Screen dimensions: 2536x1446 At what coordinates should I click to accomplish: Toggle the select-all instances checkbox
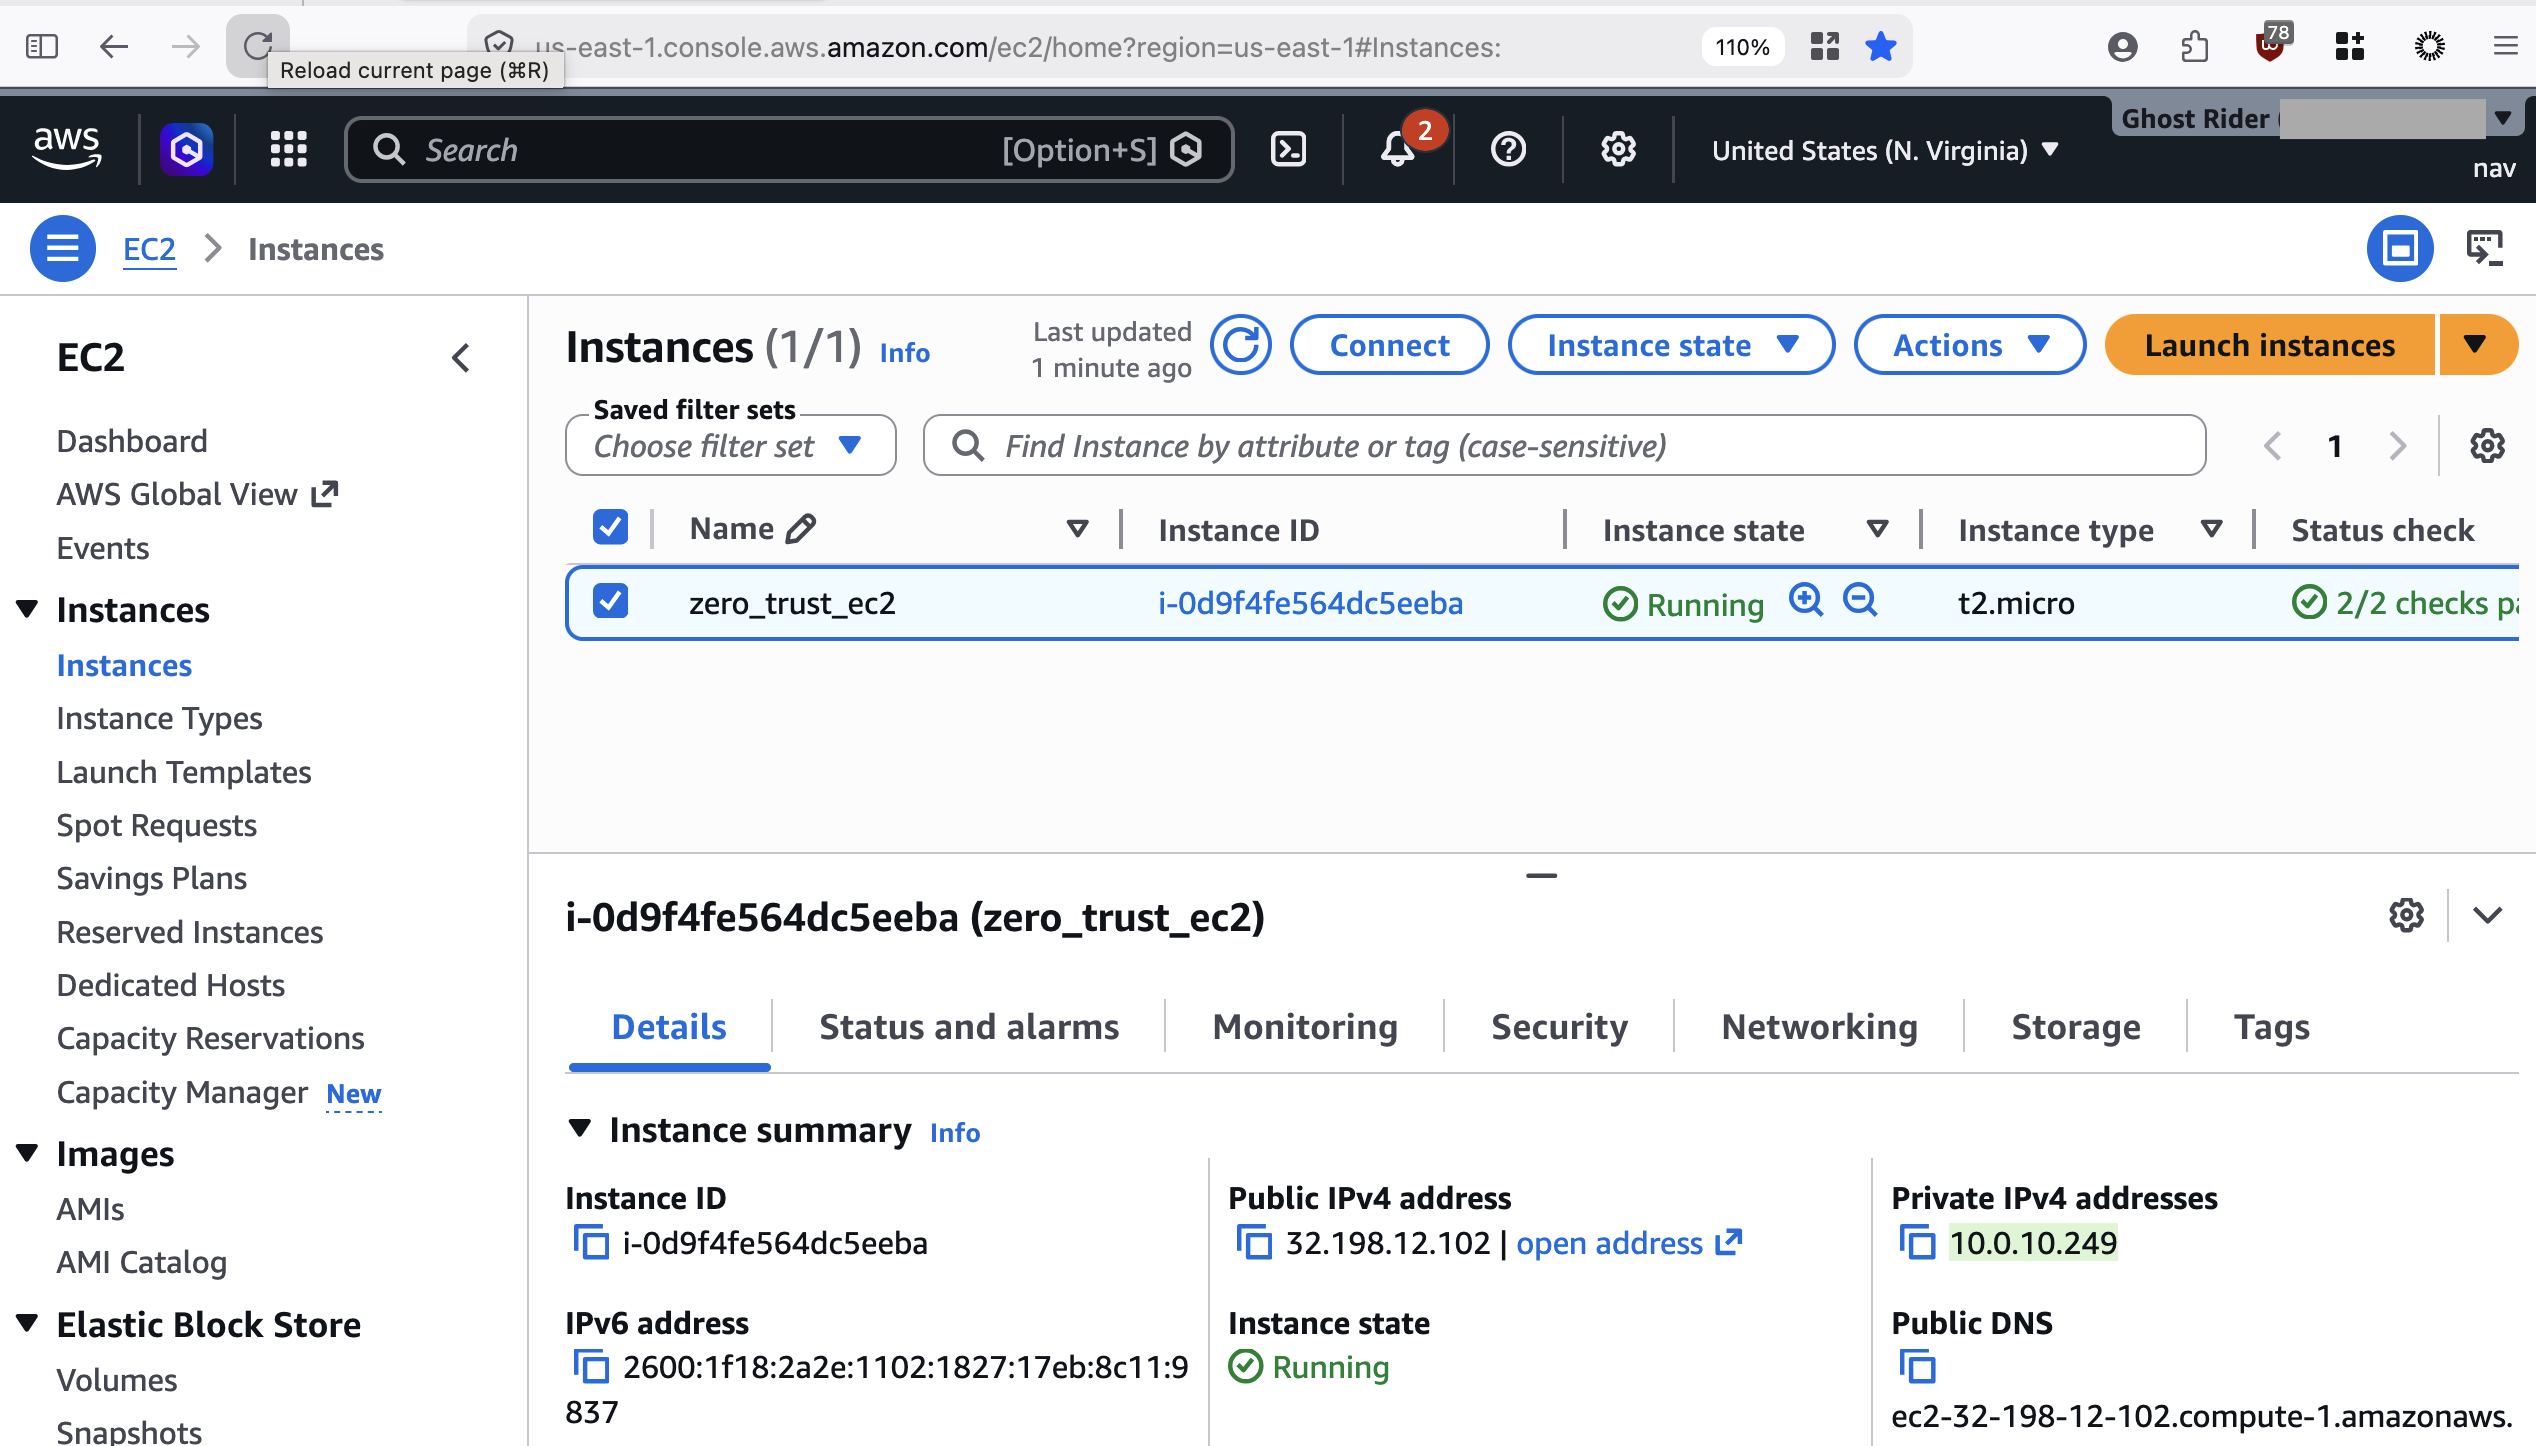click(610, 527)
